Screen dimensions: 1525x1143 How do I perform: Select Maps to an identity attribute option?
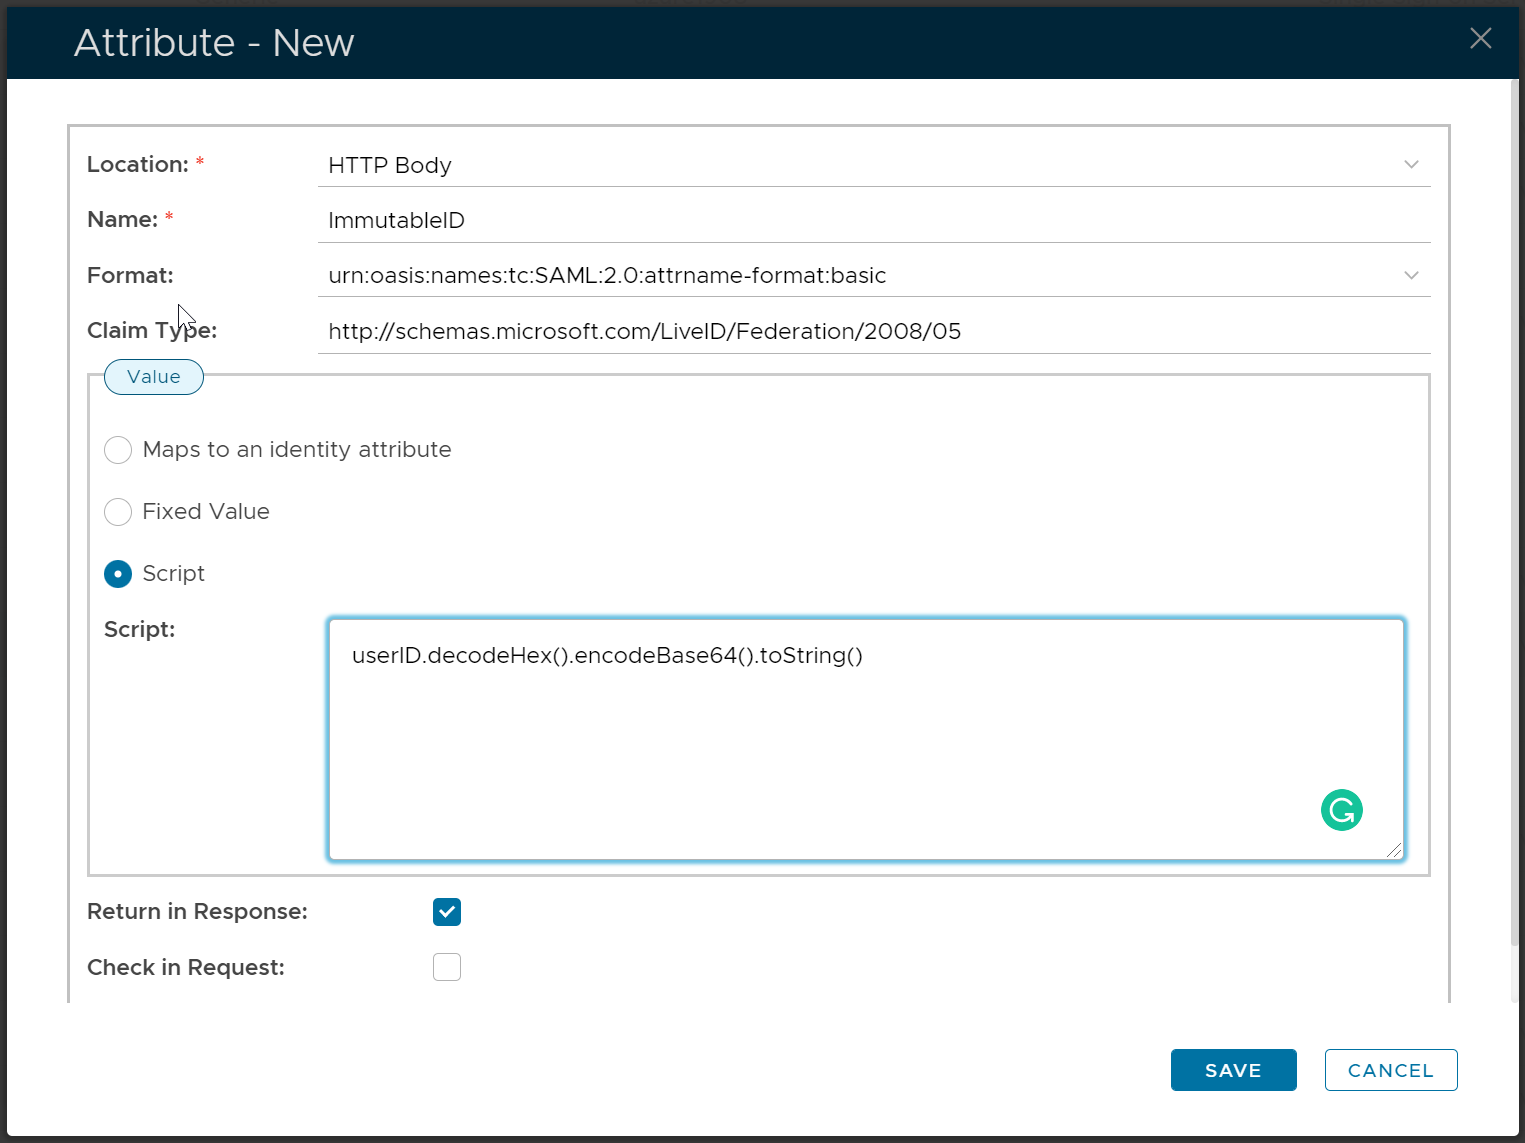pyautogui.click(x=118, y=450)
